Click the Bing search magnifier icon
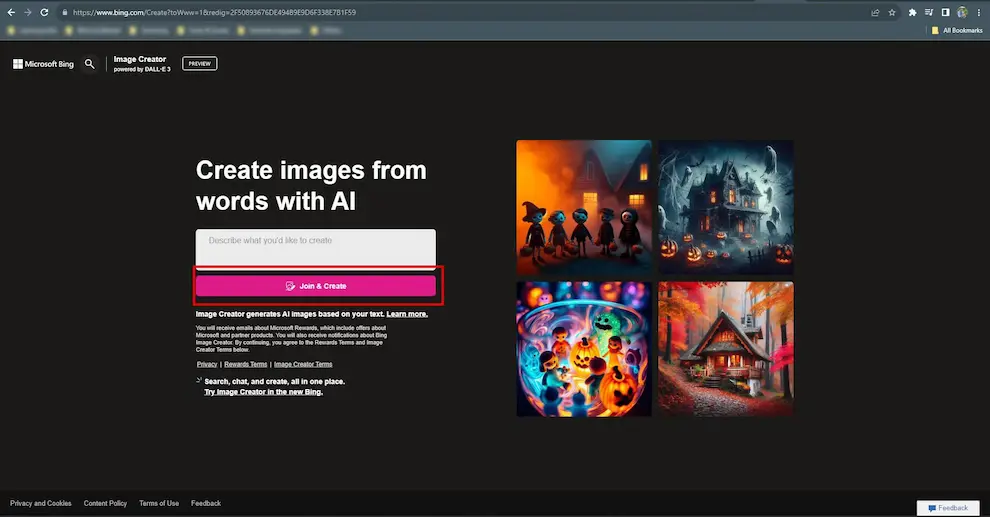990x517 pixels. coord(90,64)
